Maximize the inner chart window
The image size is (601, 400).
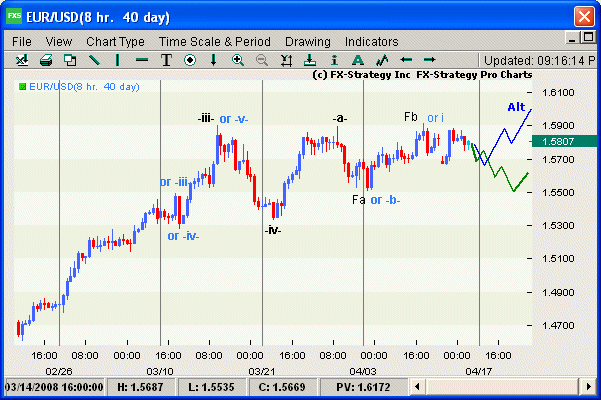pyautogui.click(x=588, y=38)
